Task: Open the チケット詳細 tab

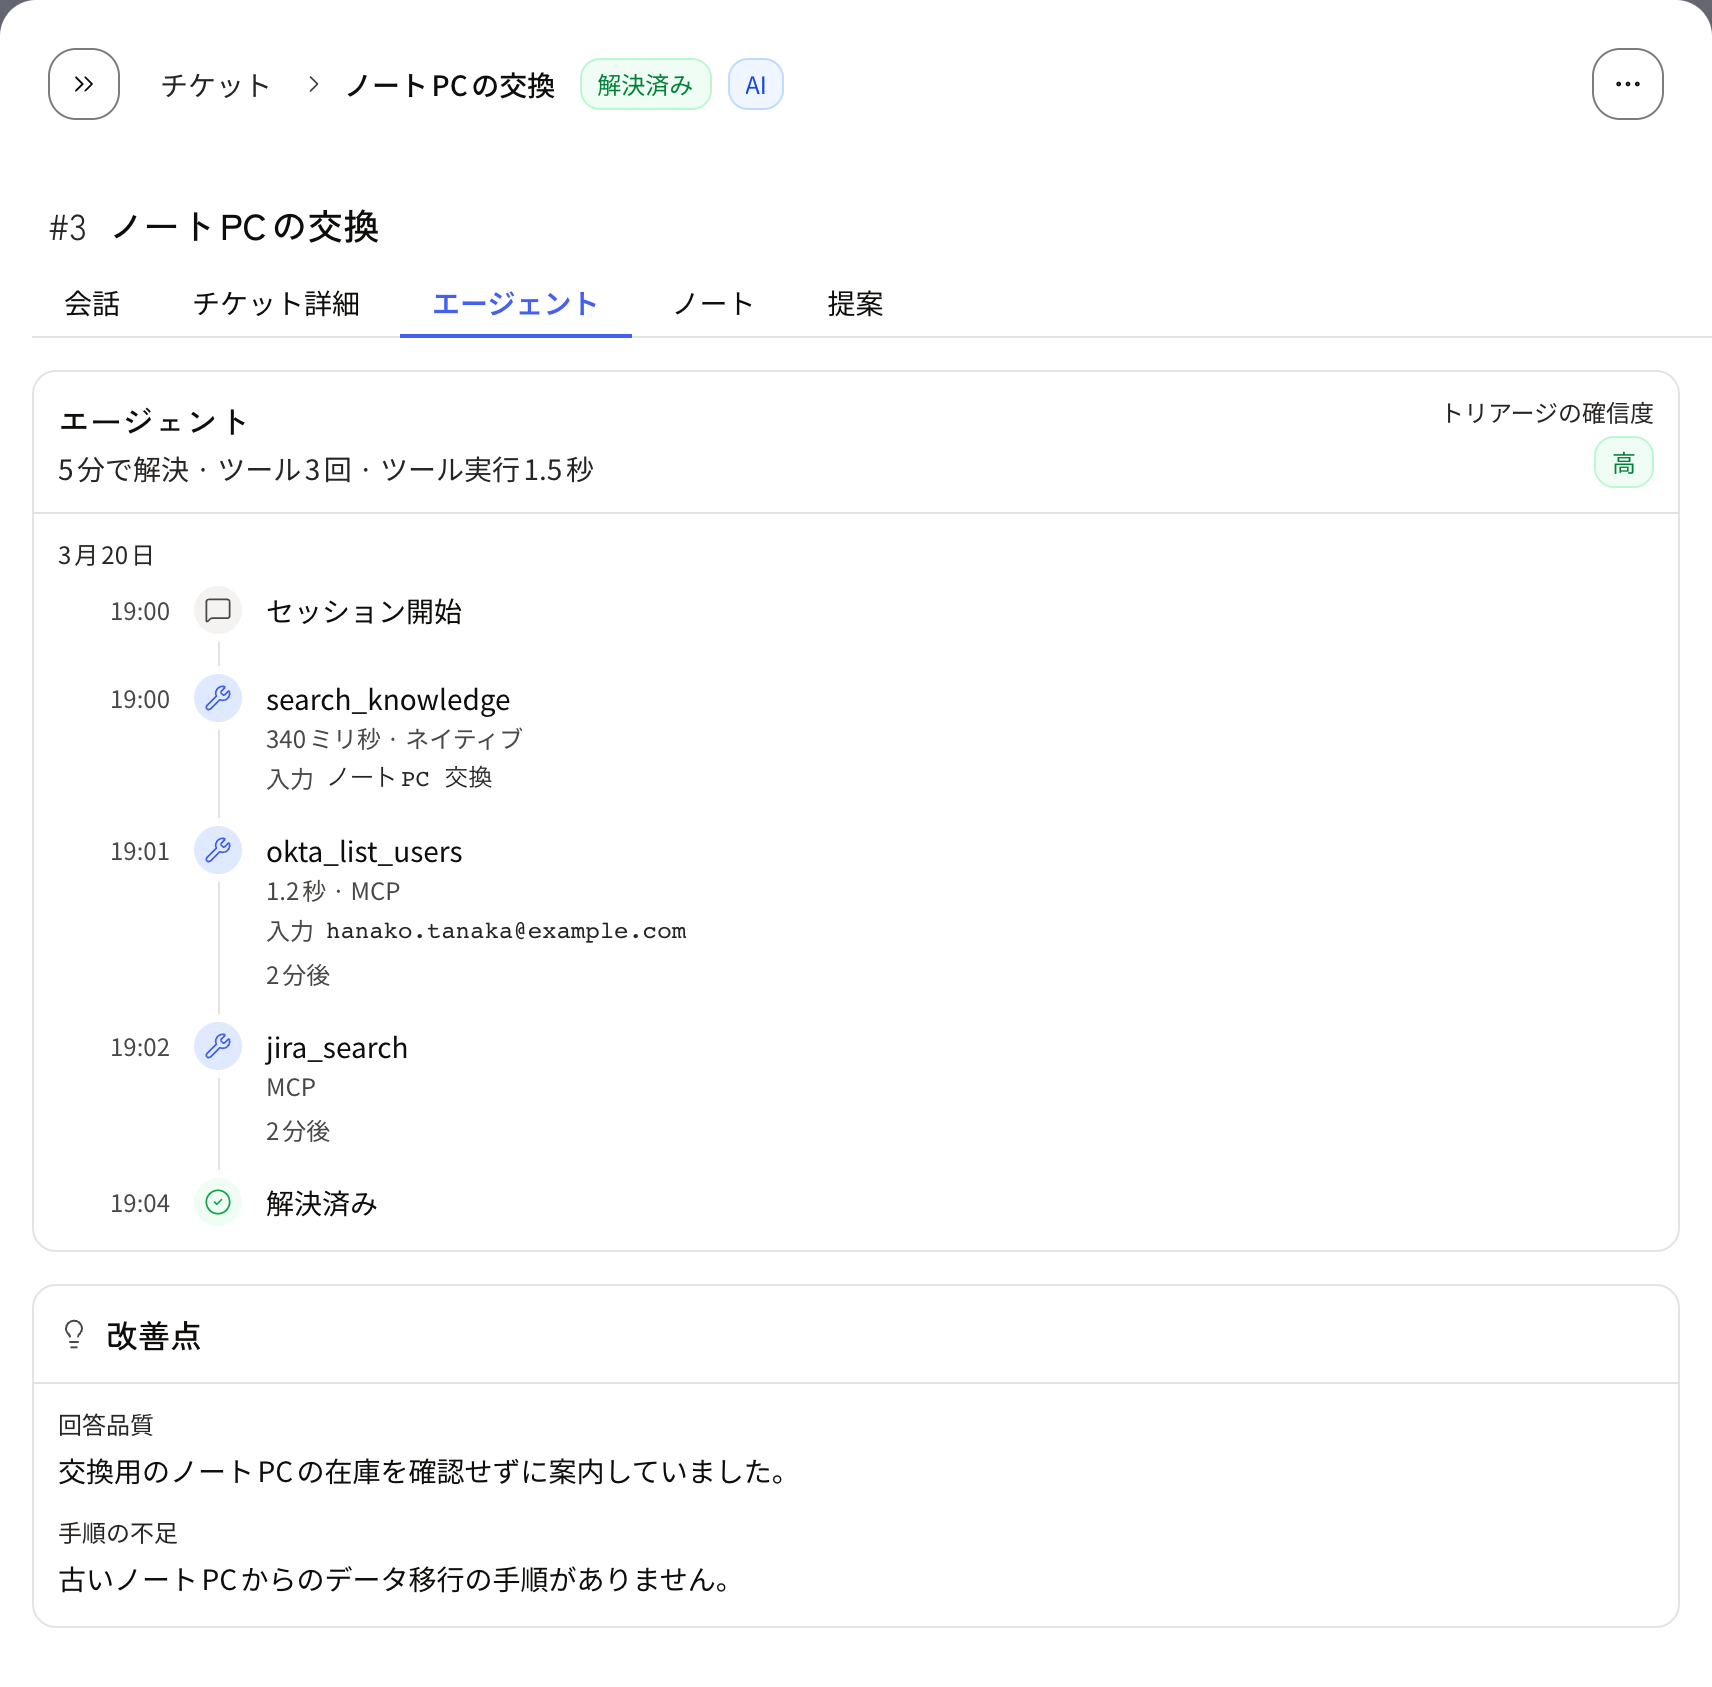Action: pyautogui.click(x=276, y=304)
